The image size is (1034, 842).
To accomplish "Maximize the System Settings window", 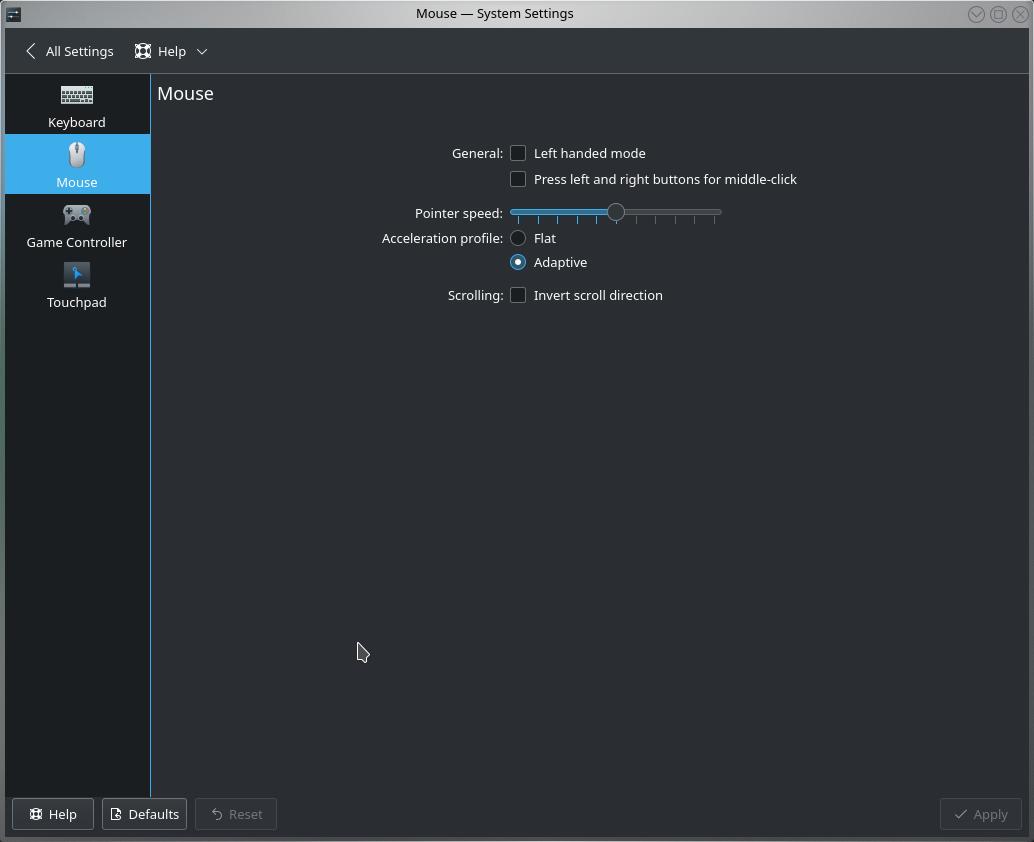I will point(998,14).
